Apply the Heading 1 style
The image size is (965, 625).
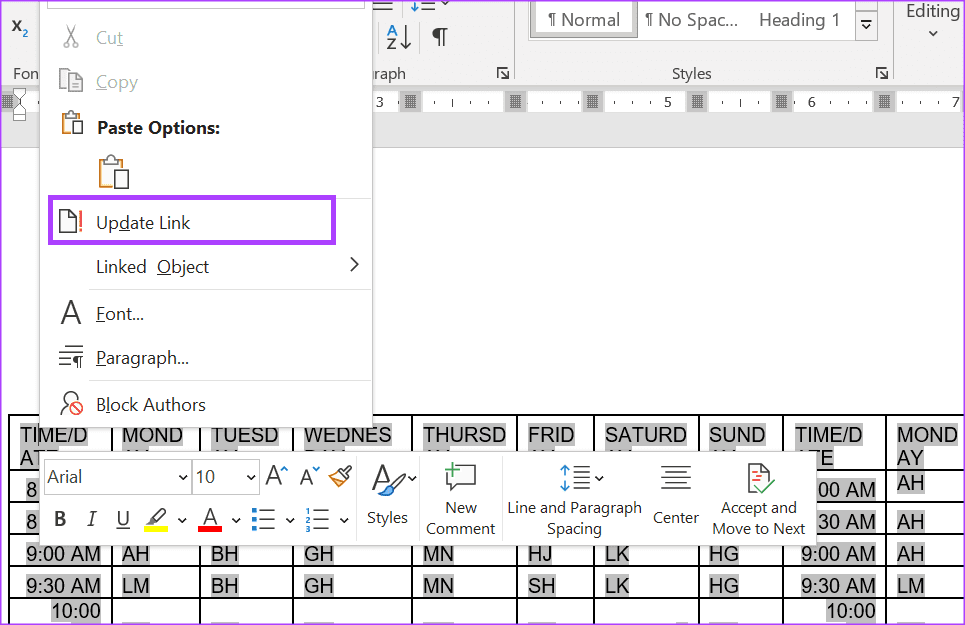798,19
